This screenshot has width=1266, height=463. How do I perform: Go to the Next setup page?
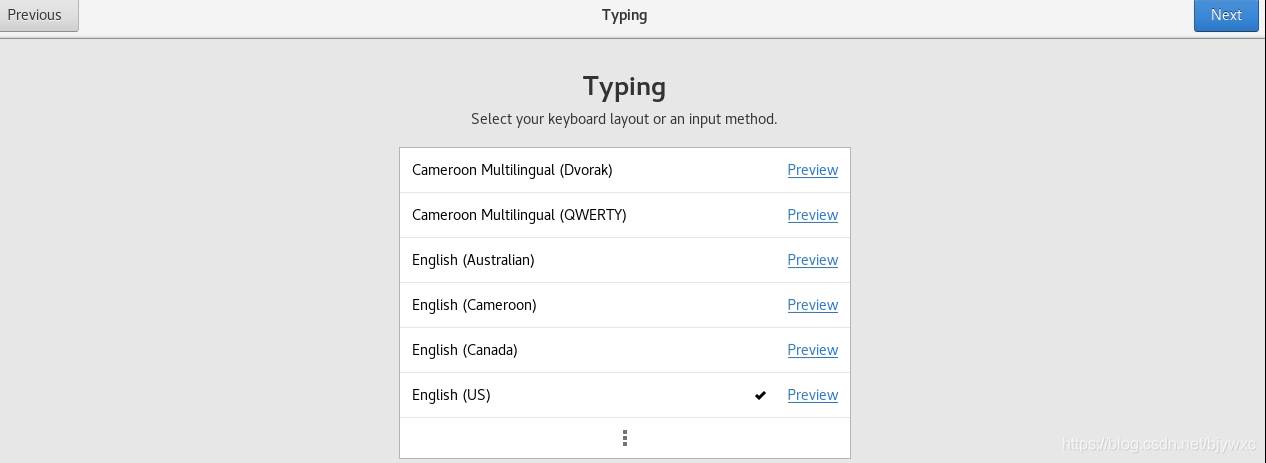pyautogui.click(x=1226, y=15)
